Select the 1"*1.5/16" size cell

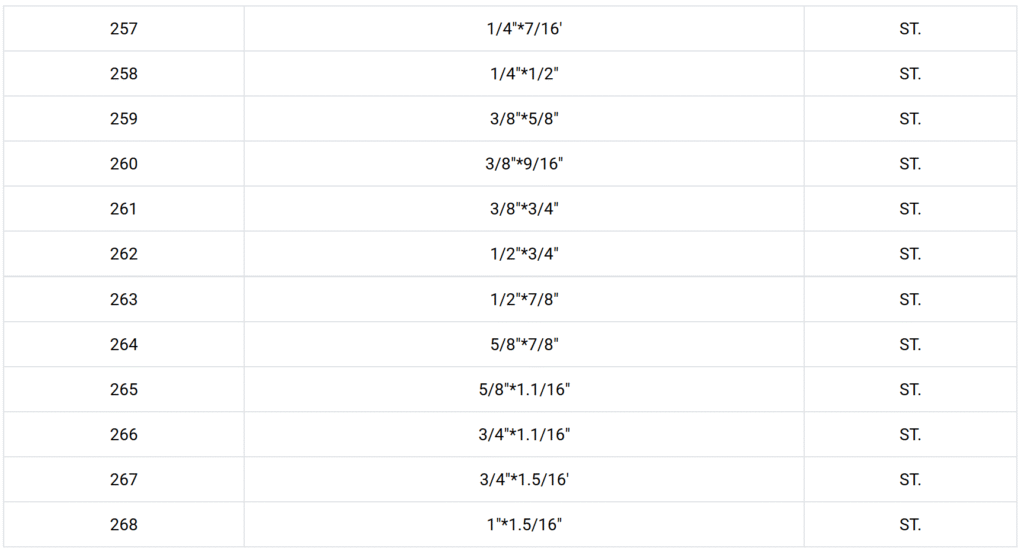(524, 524)
